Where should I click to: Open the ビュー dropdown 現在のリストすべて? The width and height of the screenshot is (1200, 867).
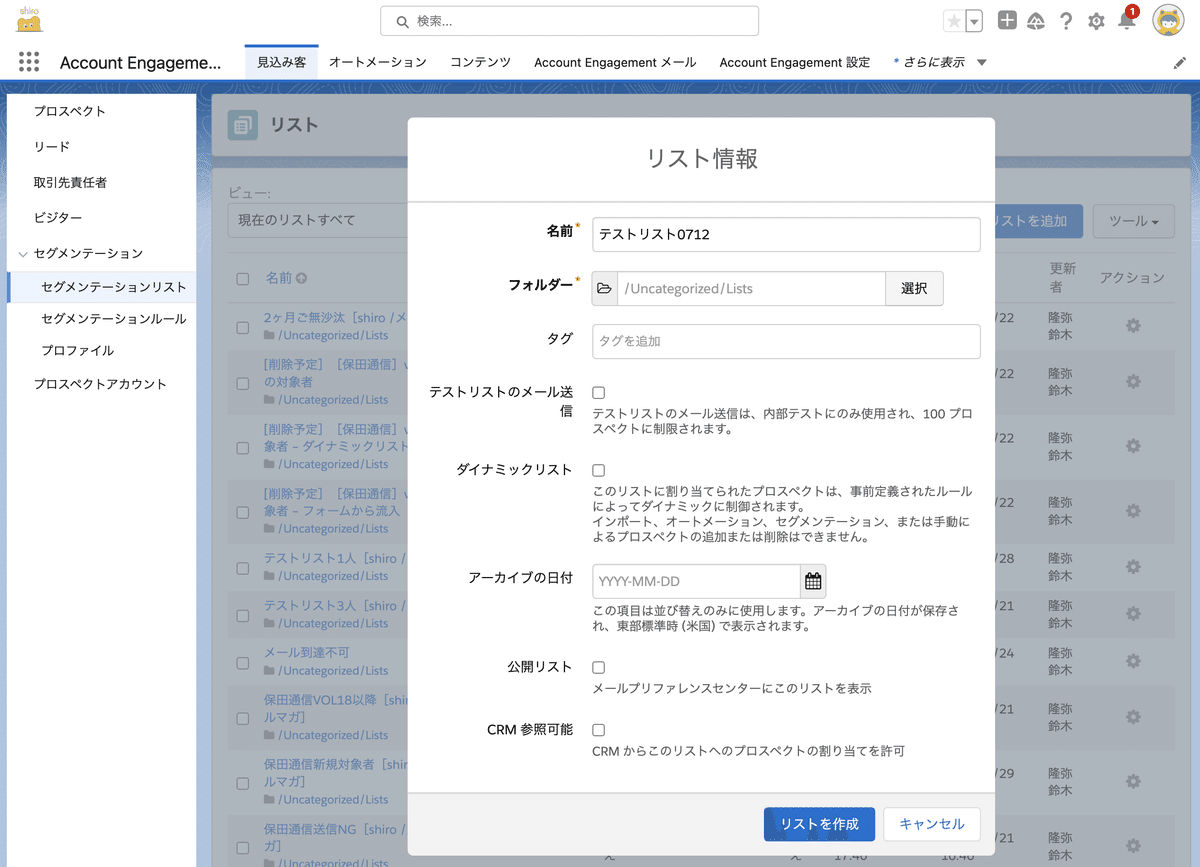click(x=318, y=220)
